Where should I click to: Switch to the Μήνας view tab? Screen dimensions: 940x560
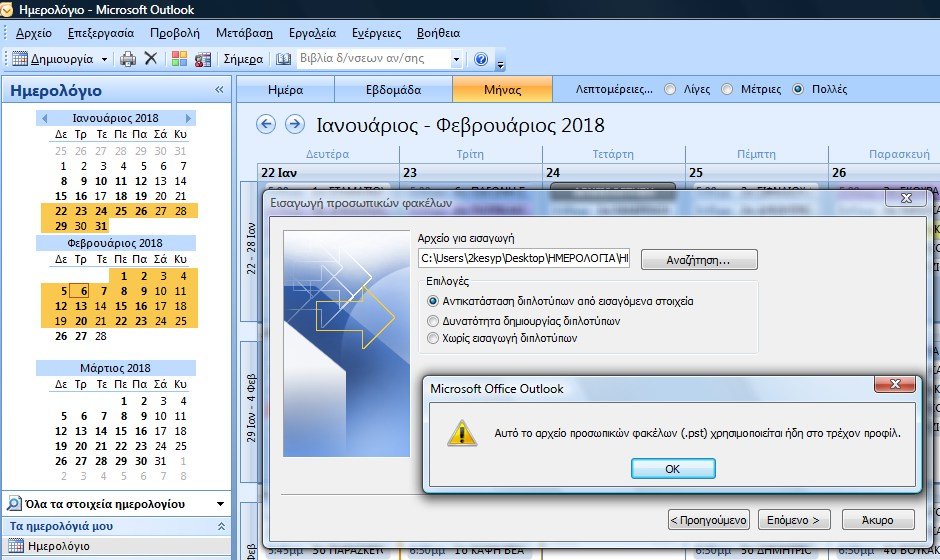click(502, 90)
